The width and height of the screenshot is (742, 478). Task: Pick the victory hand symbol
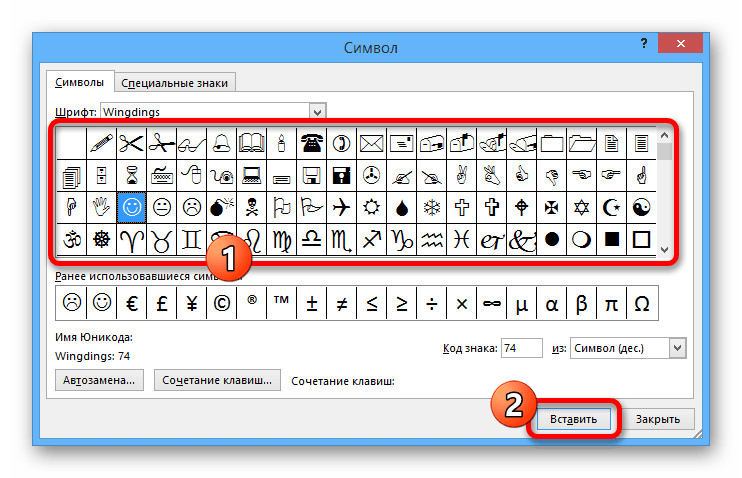click(x=461, y=176)
